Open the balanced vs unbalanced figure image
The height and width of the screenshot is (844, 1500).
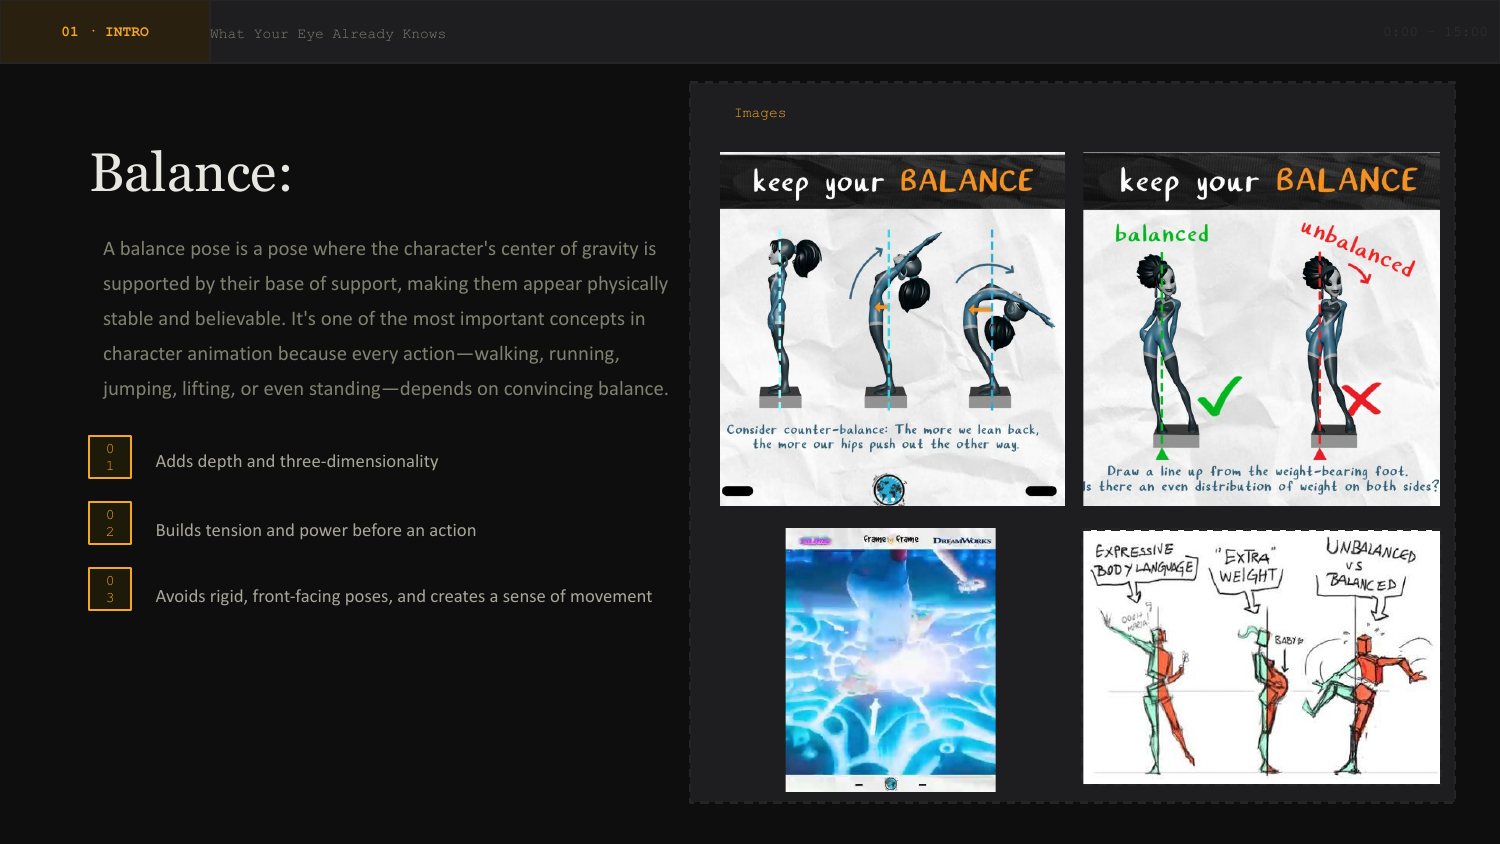1261,329
